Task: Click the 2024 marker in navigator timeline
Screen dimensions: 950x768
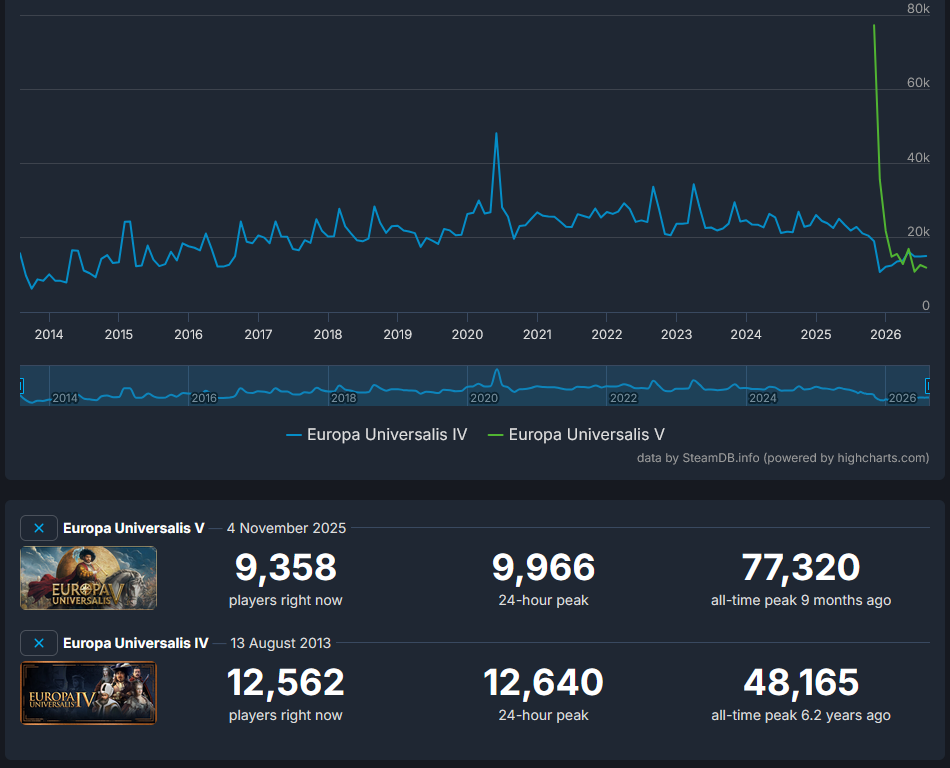Action: [763, 398]
